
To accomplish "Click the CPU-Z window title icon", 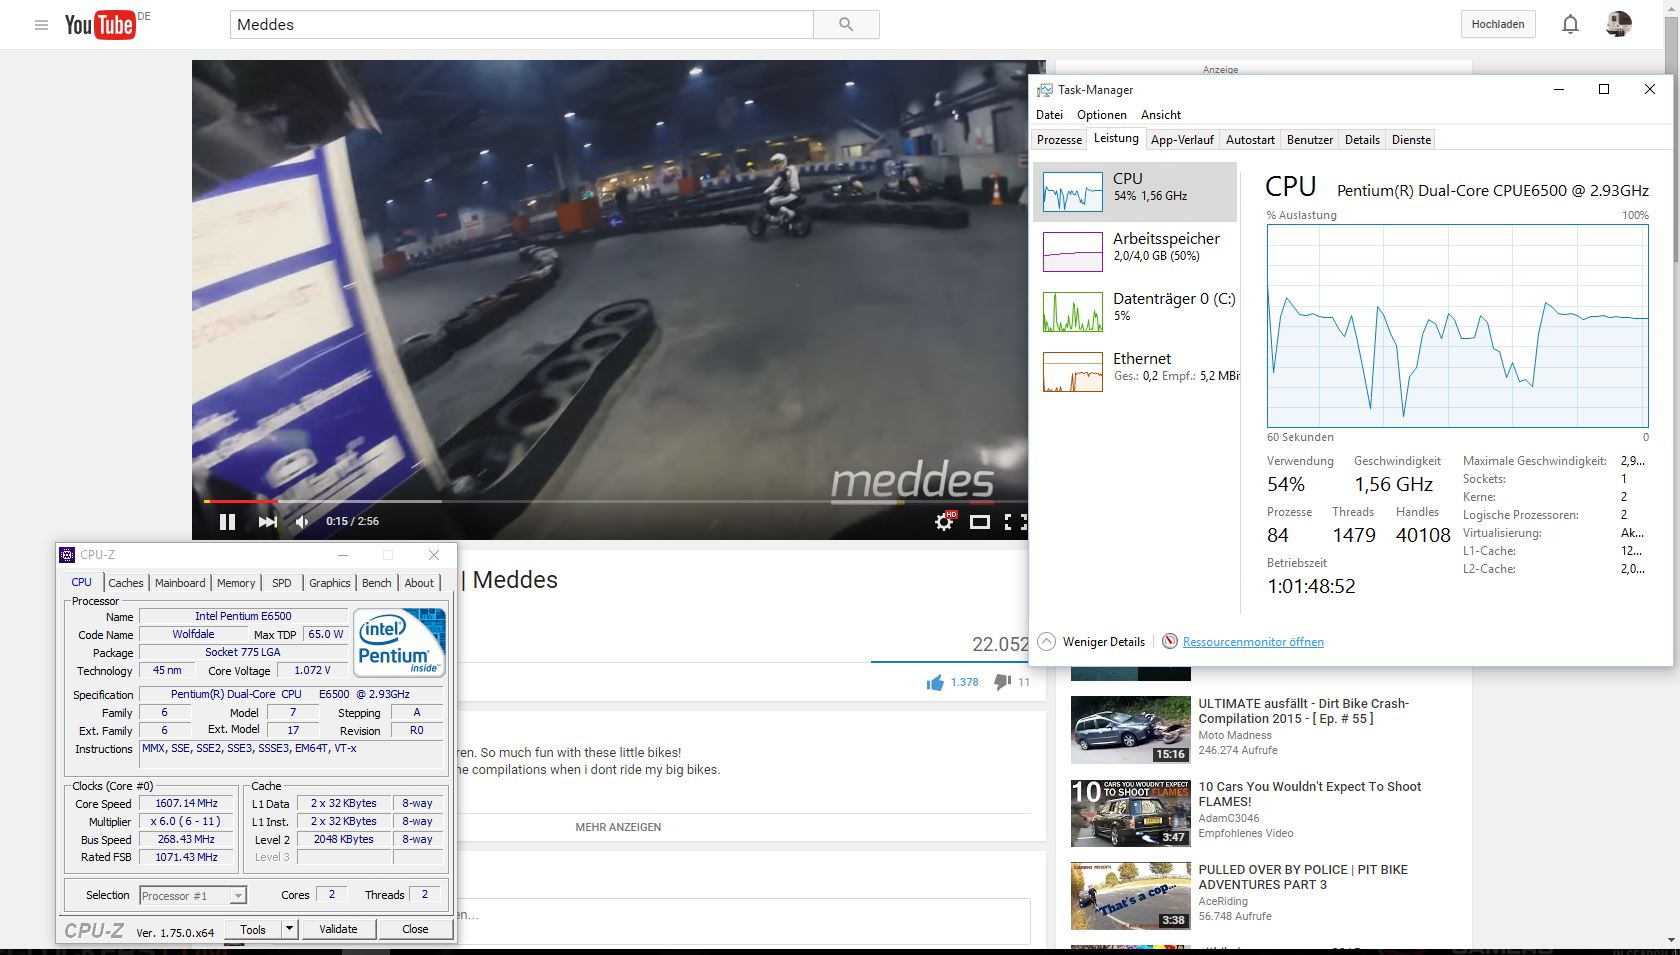I will (67, 555).
